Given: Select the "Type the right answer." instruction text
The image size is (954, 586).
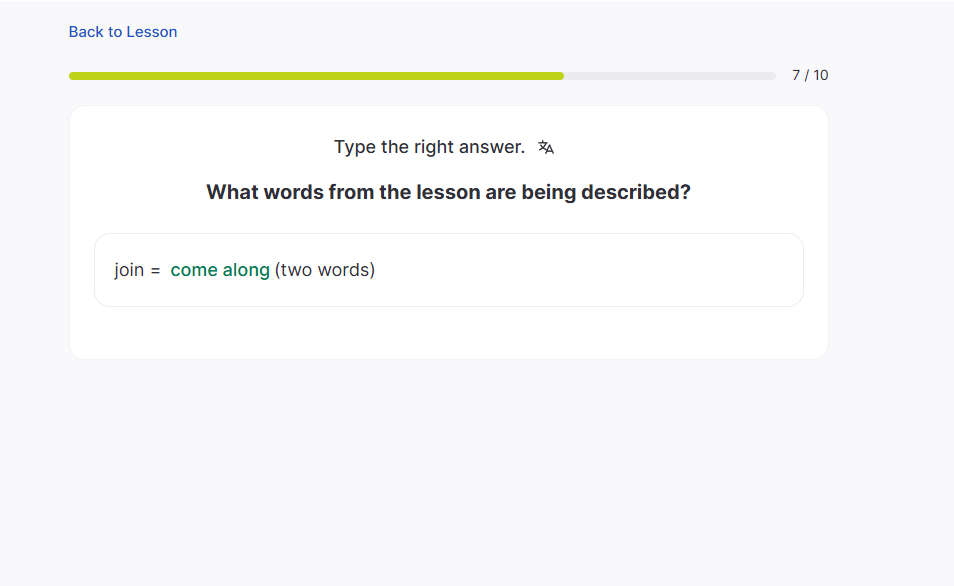Looking at the screenshot, I should coord(429,147).
